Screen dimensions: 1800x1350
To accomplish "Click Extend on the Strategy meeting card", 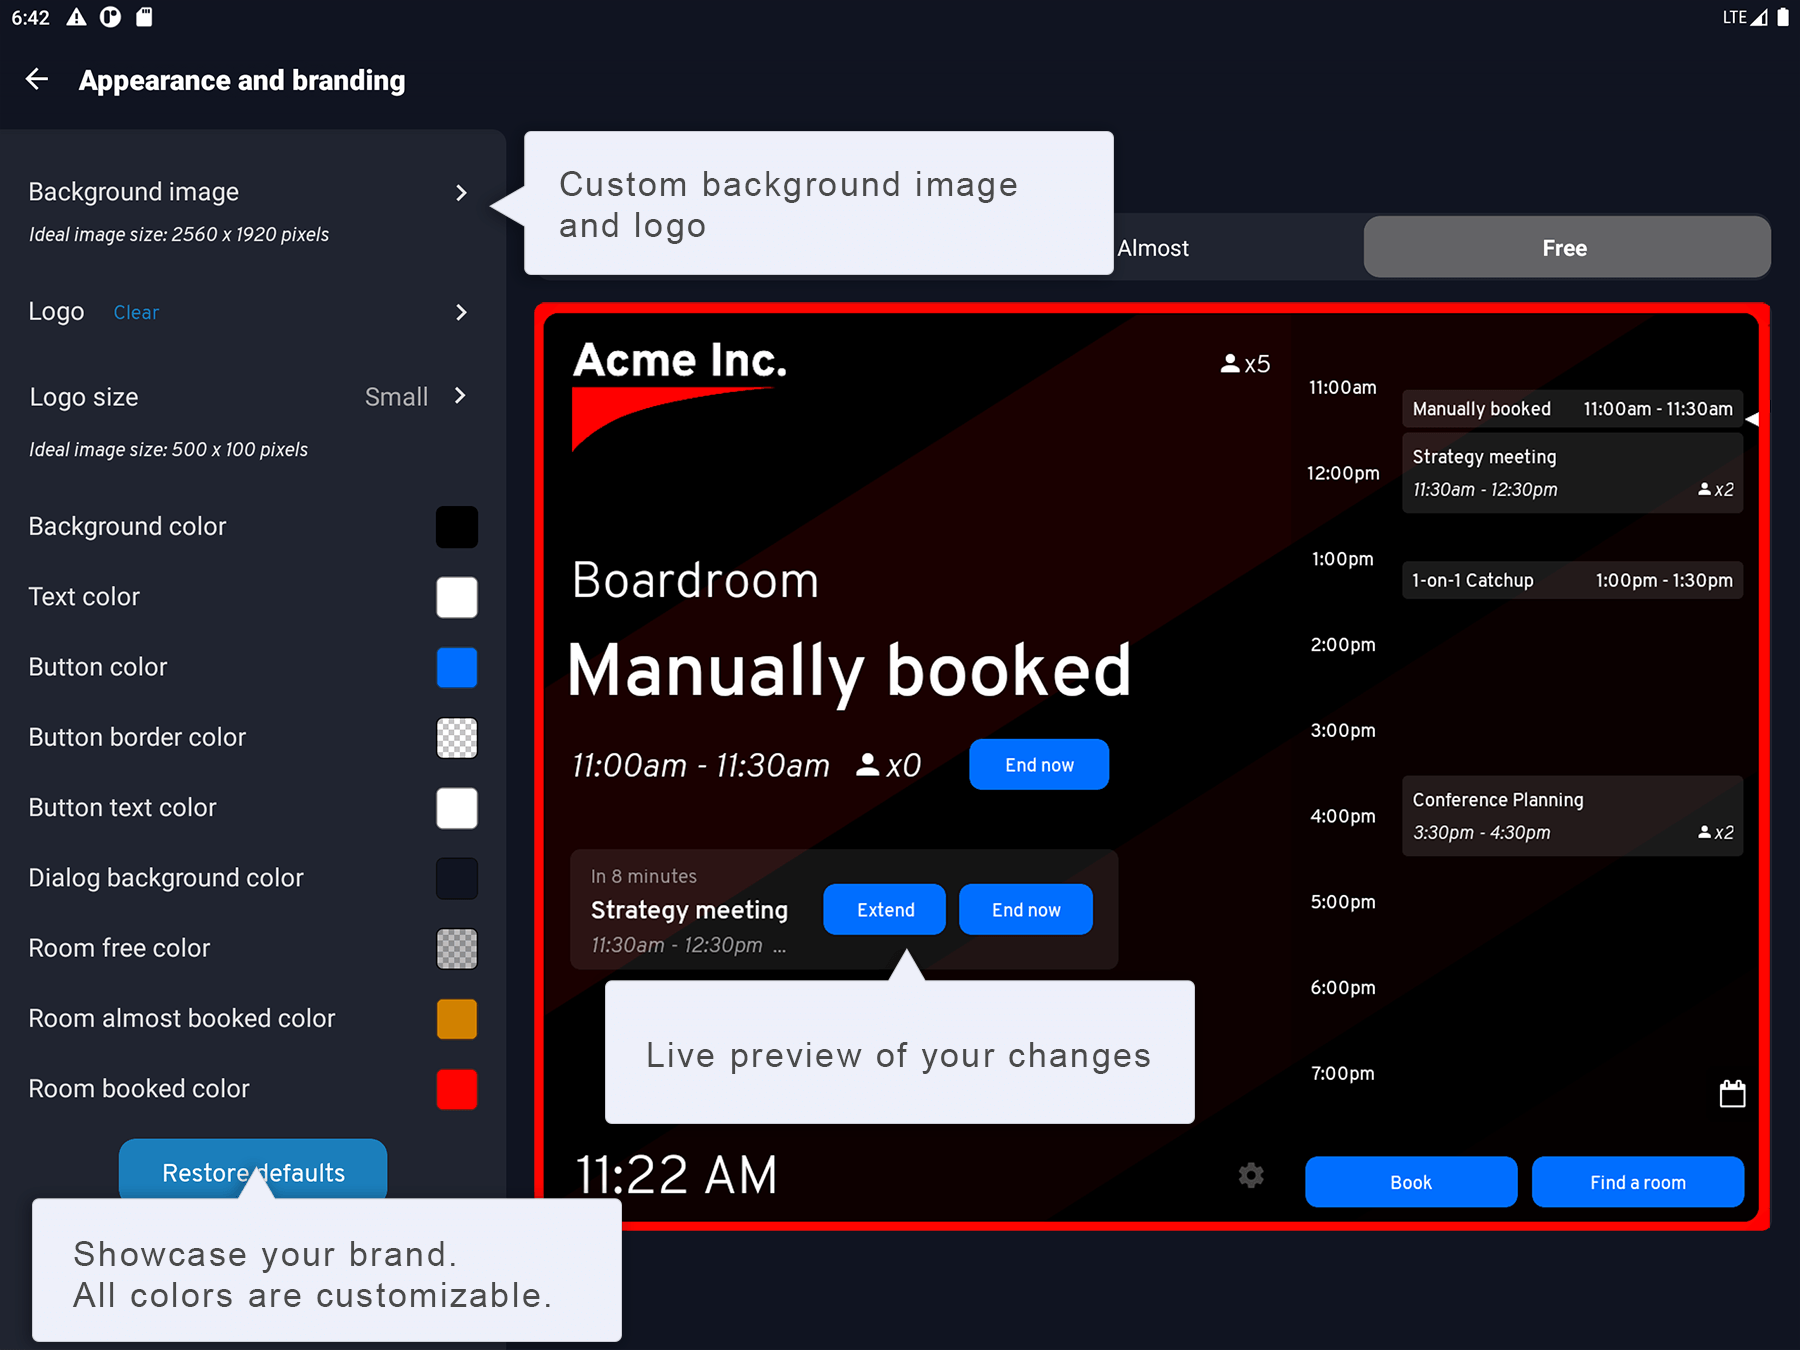I will pos(885,910).
